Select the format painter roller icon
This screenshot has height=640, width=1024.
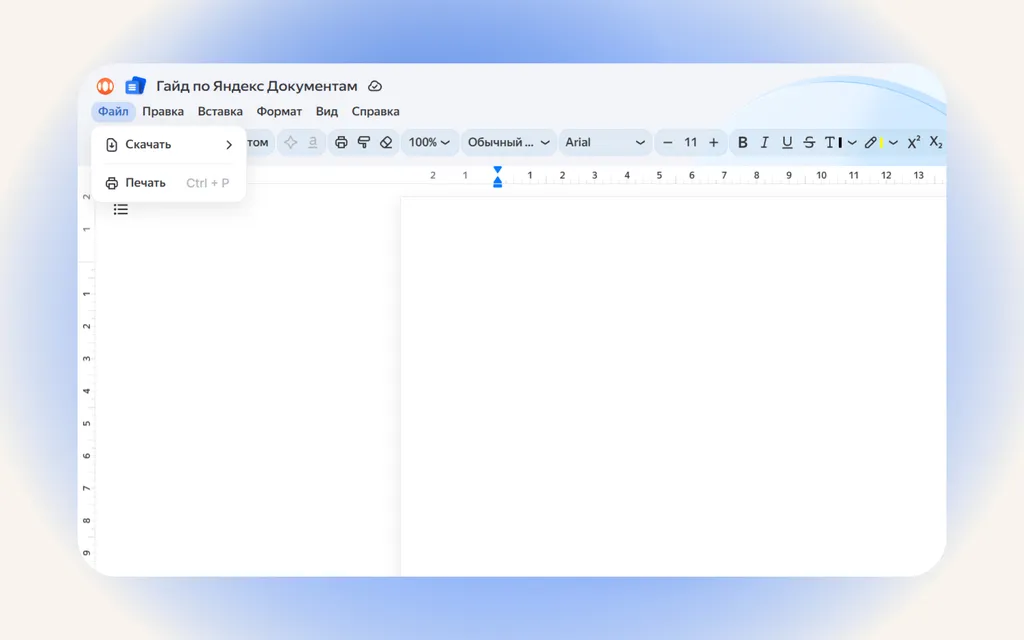364,142
